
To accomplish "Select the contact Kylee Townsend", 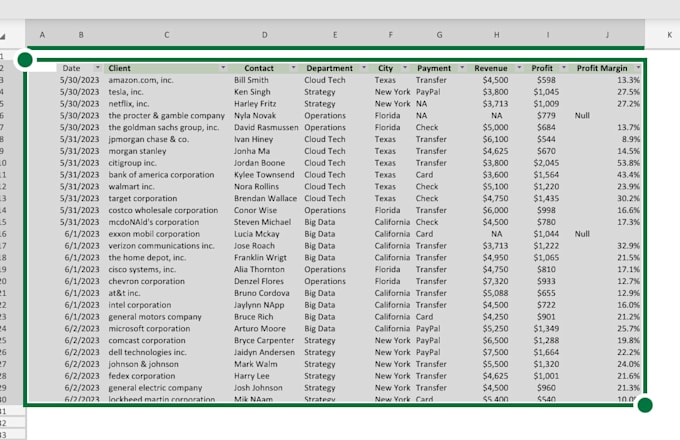I will click(x=264, y=174).
